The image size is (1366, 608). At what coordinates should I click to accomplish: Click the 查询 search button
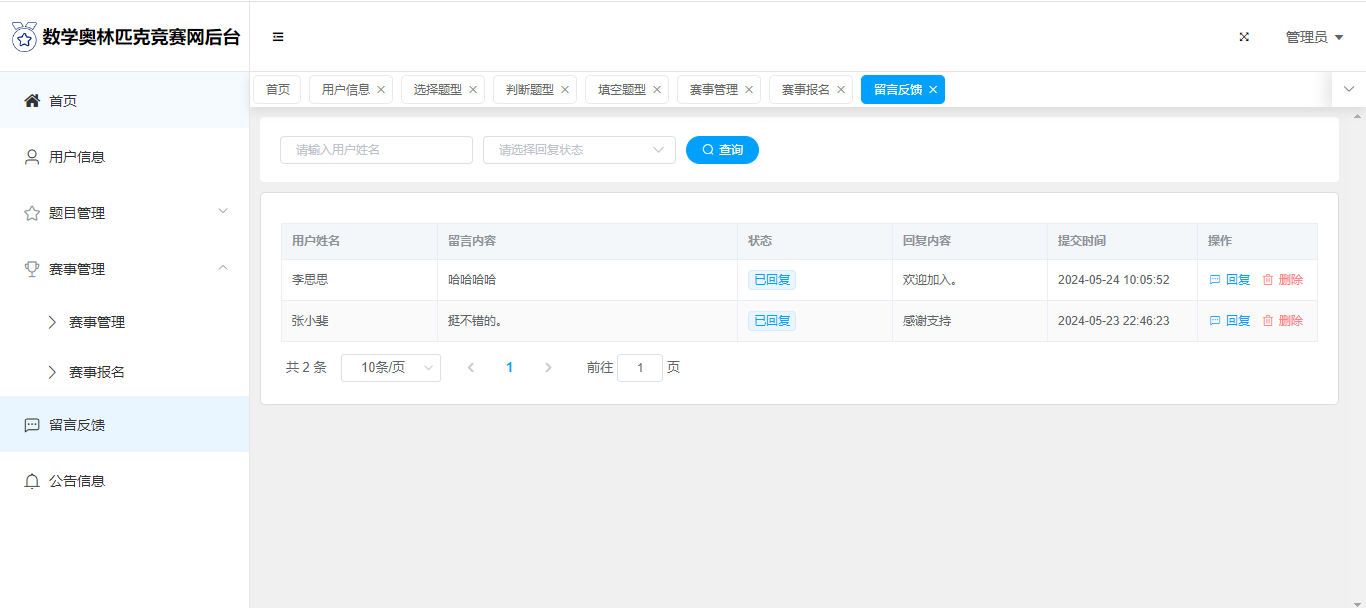[722, 150]
